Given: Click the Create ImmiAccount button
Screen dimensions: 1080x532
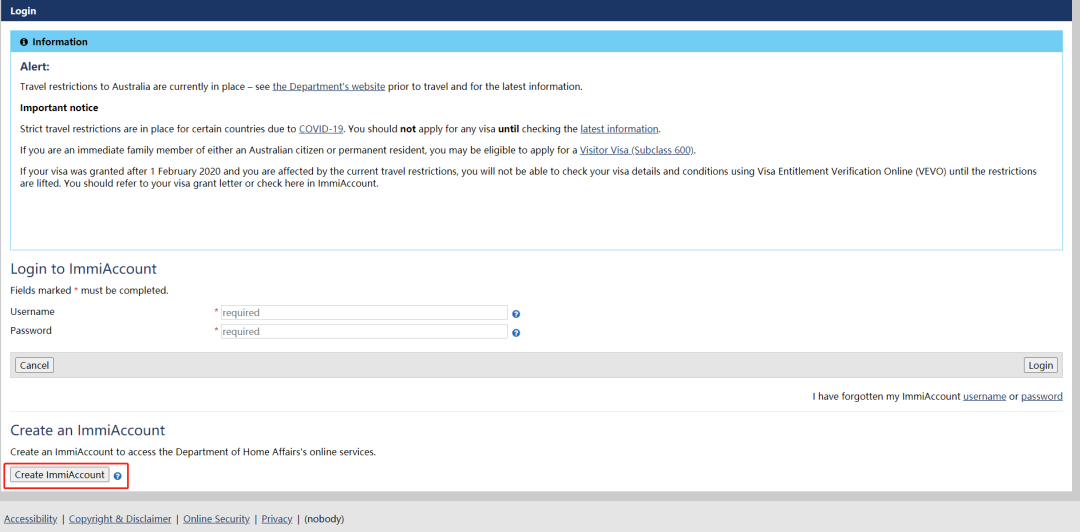Looking at the screenshot, I should coord(60,475).
